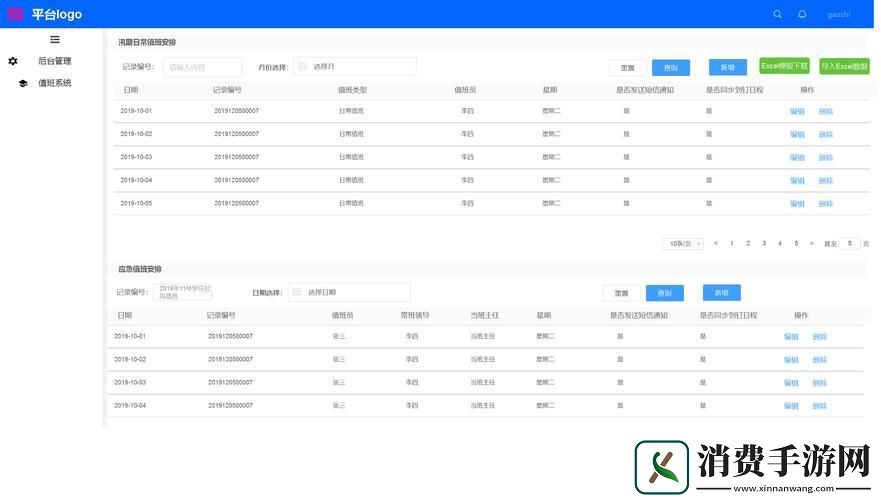Click the 导入Excel数据 button

(844, 66)
